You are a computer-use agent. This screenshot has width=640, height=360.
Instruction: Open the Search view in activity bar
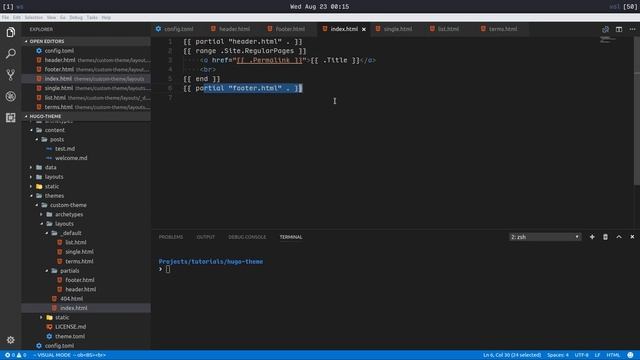(11, 53)
